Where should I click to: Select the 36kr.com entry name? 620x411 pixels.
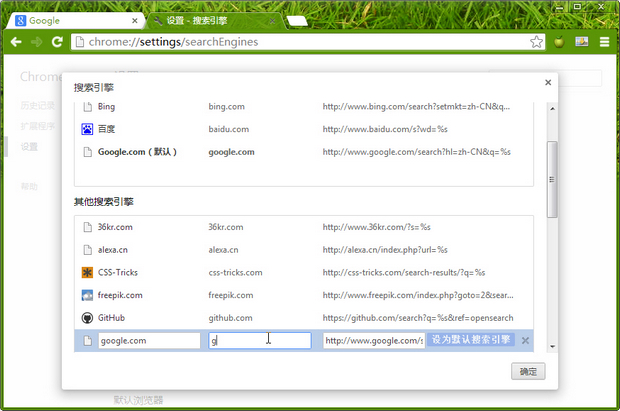click(x=115, y=227)
